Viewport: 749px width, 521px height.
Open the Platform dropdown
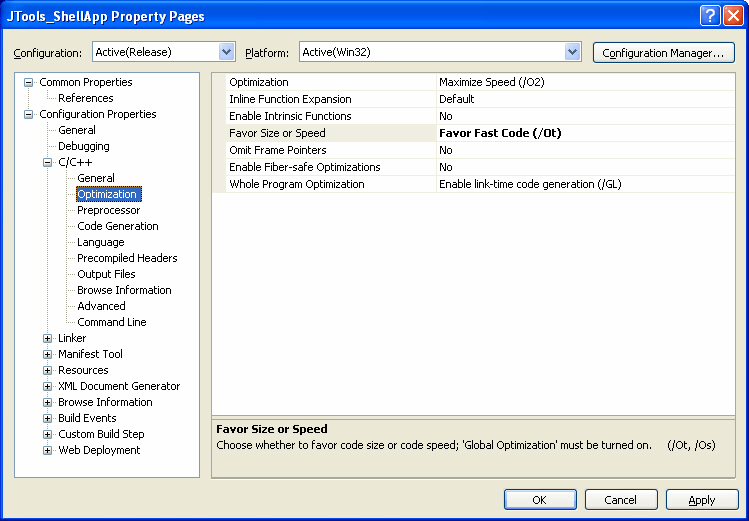point(572,52)
